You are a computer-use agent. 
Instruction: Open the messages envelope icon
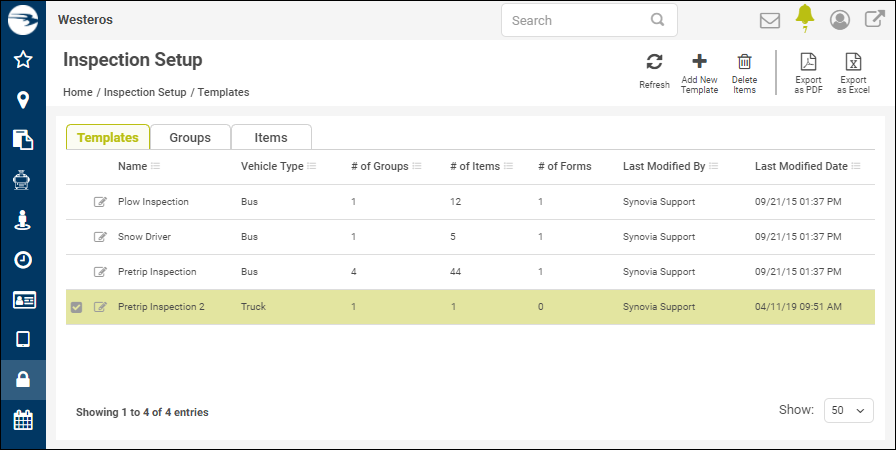[770, 20]
